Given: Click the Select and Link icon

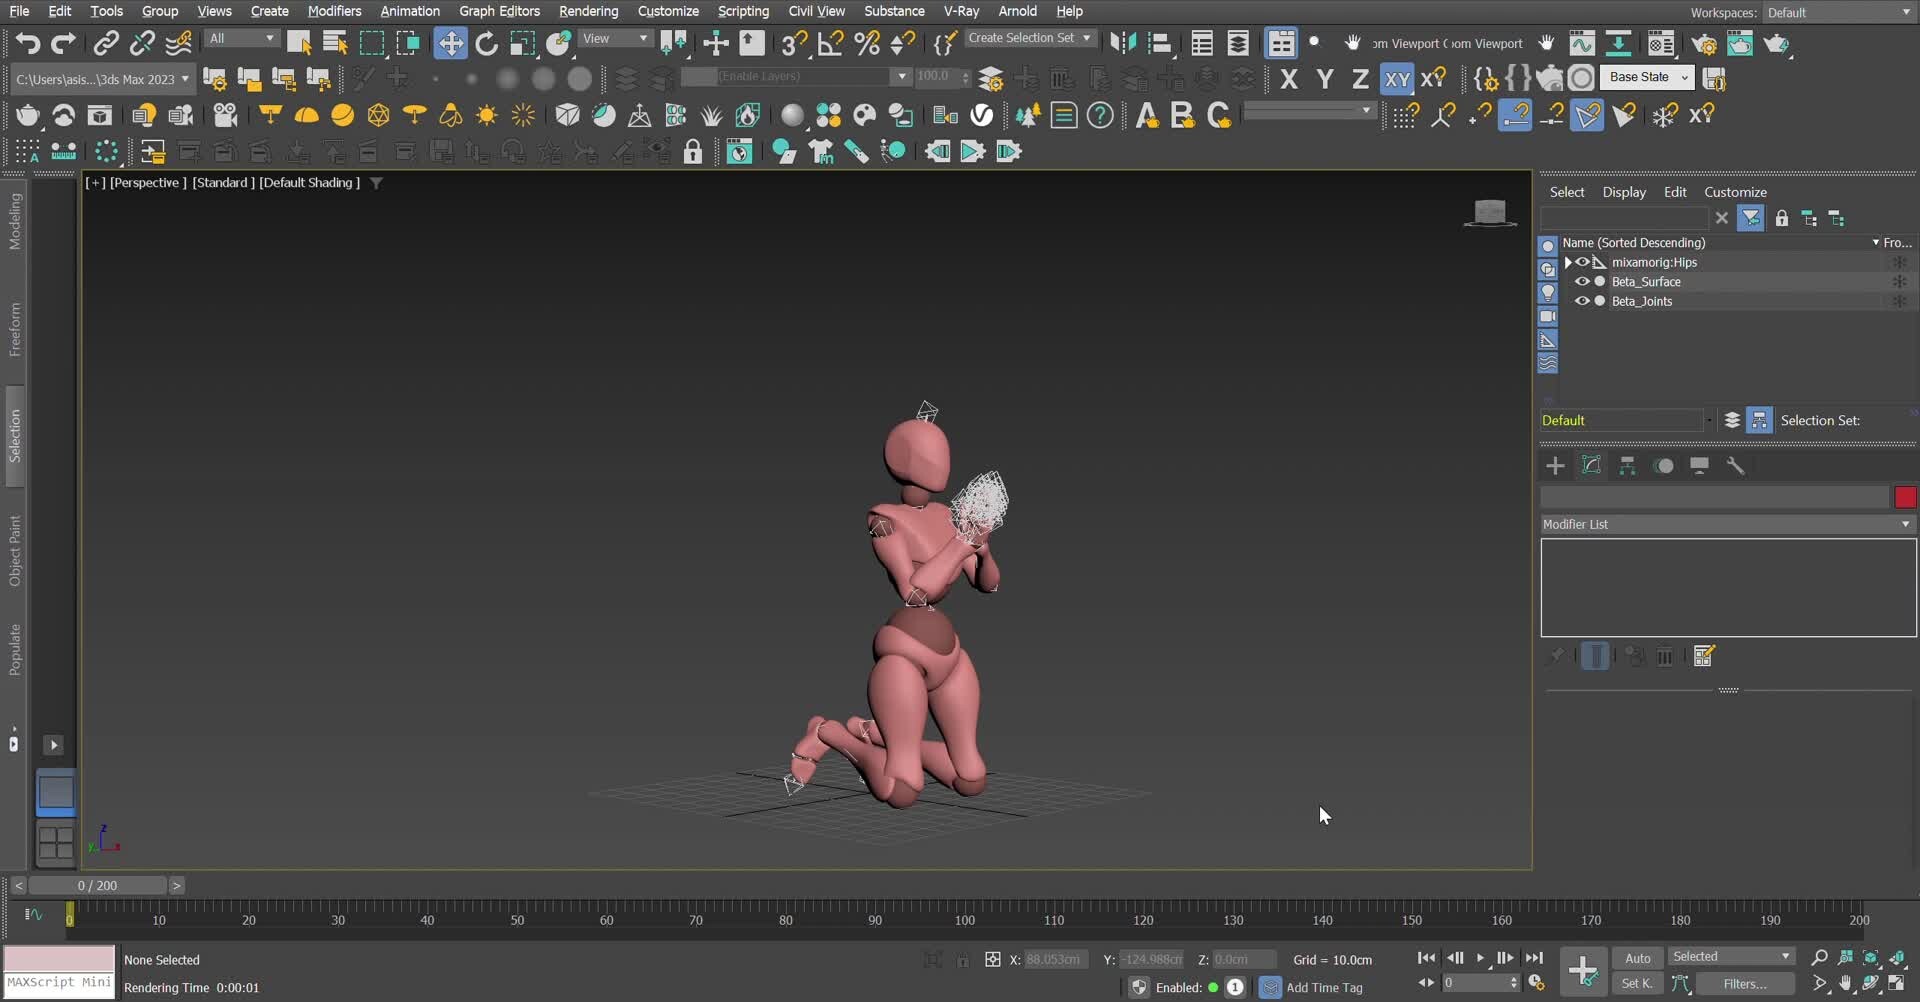Looking at the screenshot, I should click(105, 43).
